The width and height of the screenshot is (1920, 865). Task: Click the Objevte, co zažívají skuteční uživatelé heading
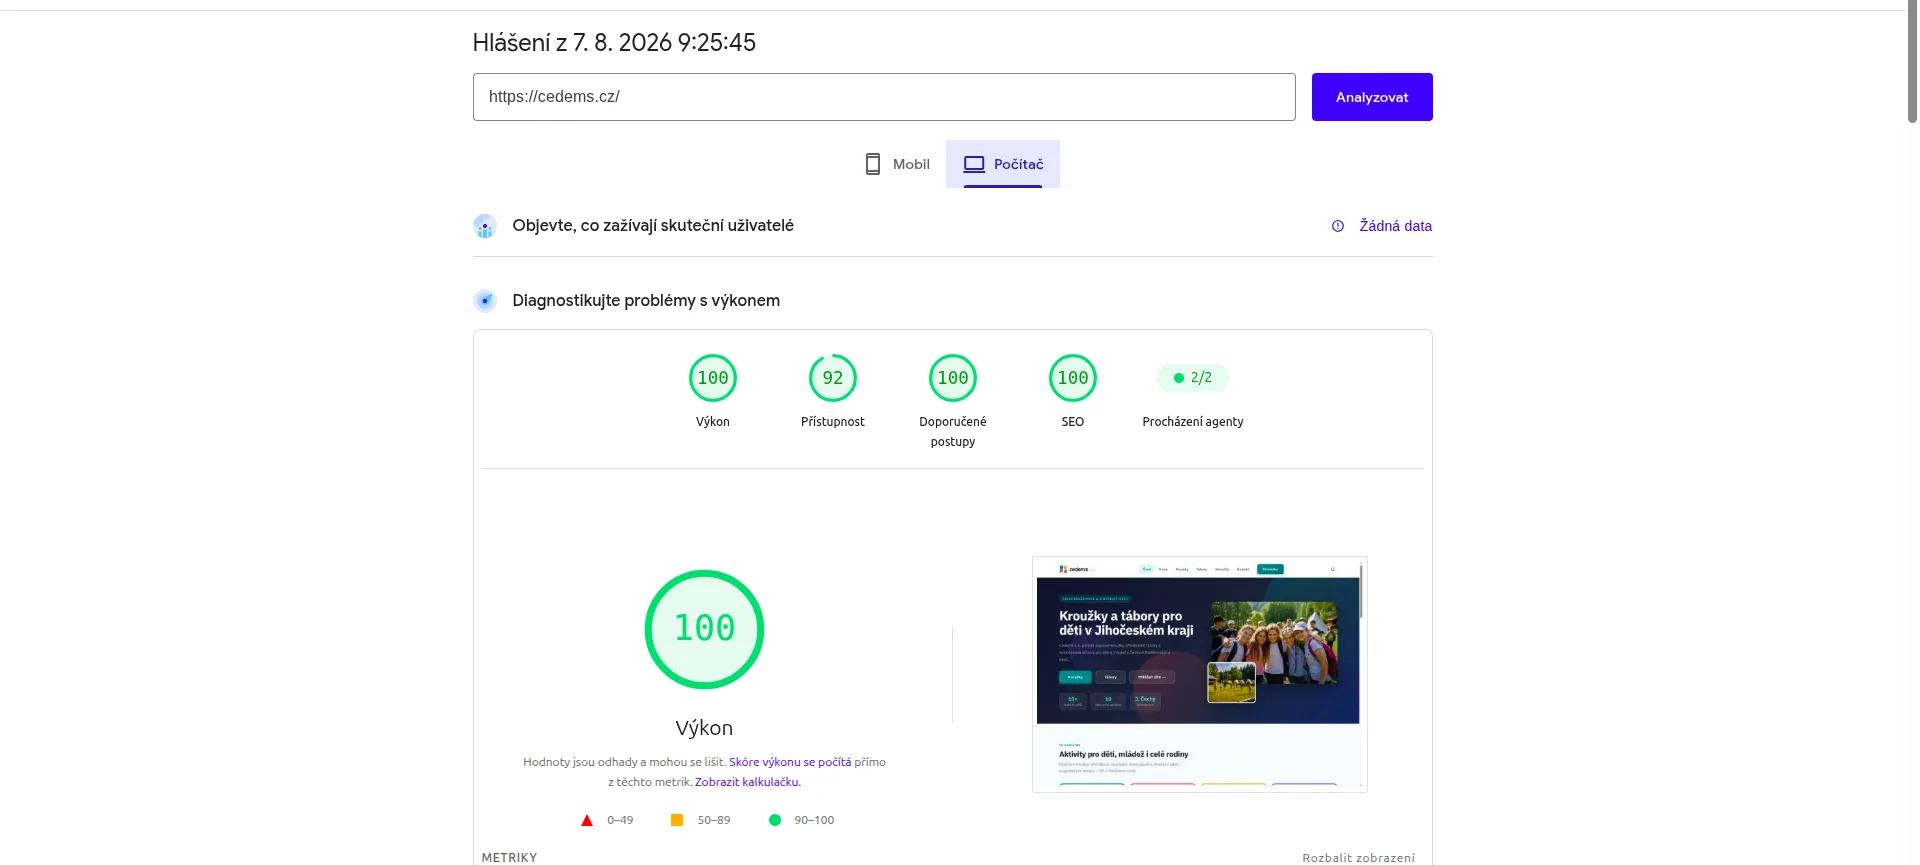click(x=653, y=226)
